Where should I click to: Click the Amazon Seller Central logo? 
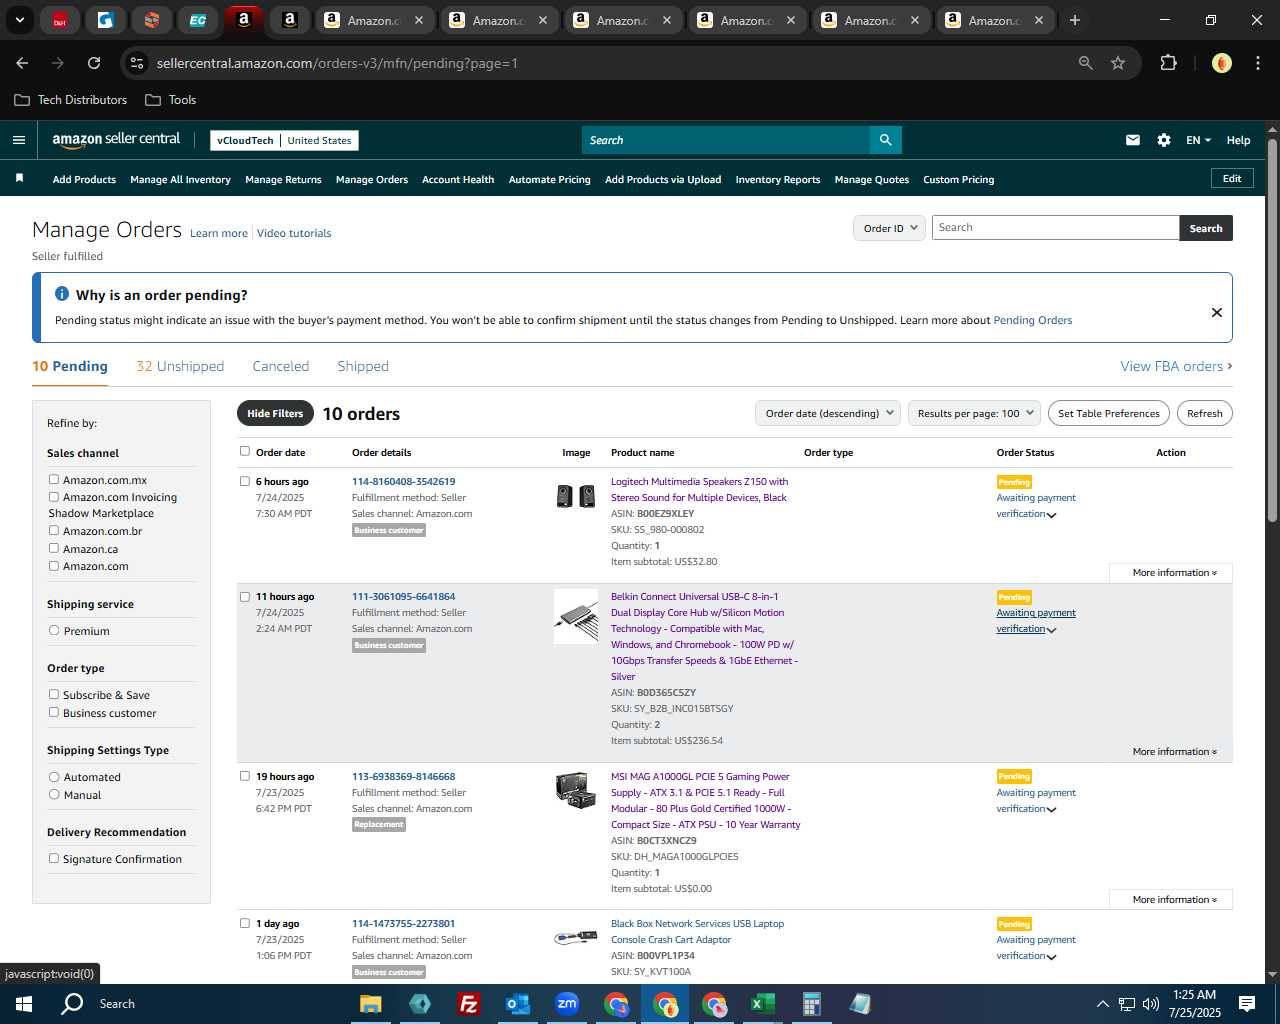[116, 140]
